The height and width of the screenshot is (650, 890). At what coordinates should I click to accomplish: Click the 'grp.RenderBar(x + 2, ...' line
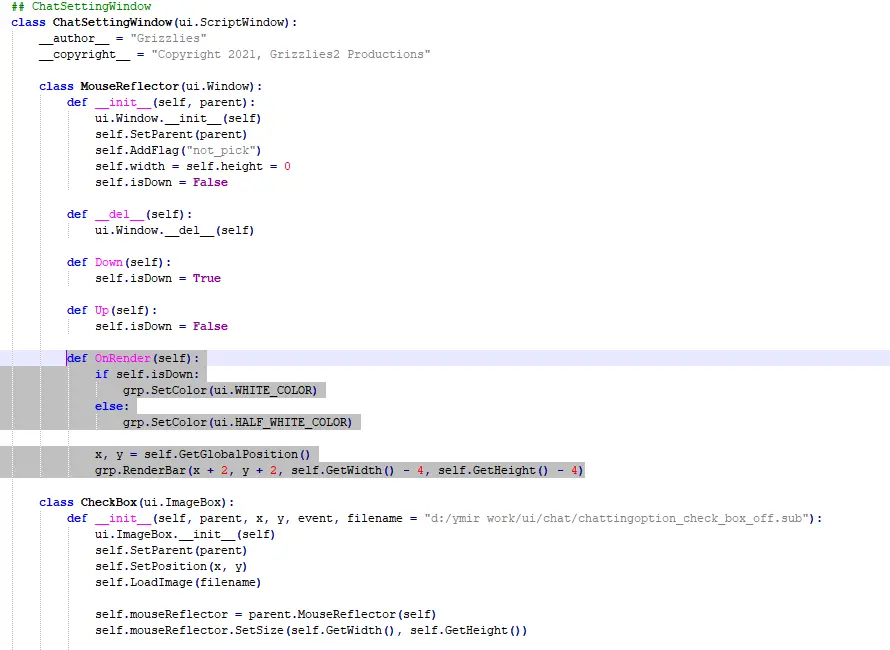point(339,470)
